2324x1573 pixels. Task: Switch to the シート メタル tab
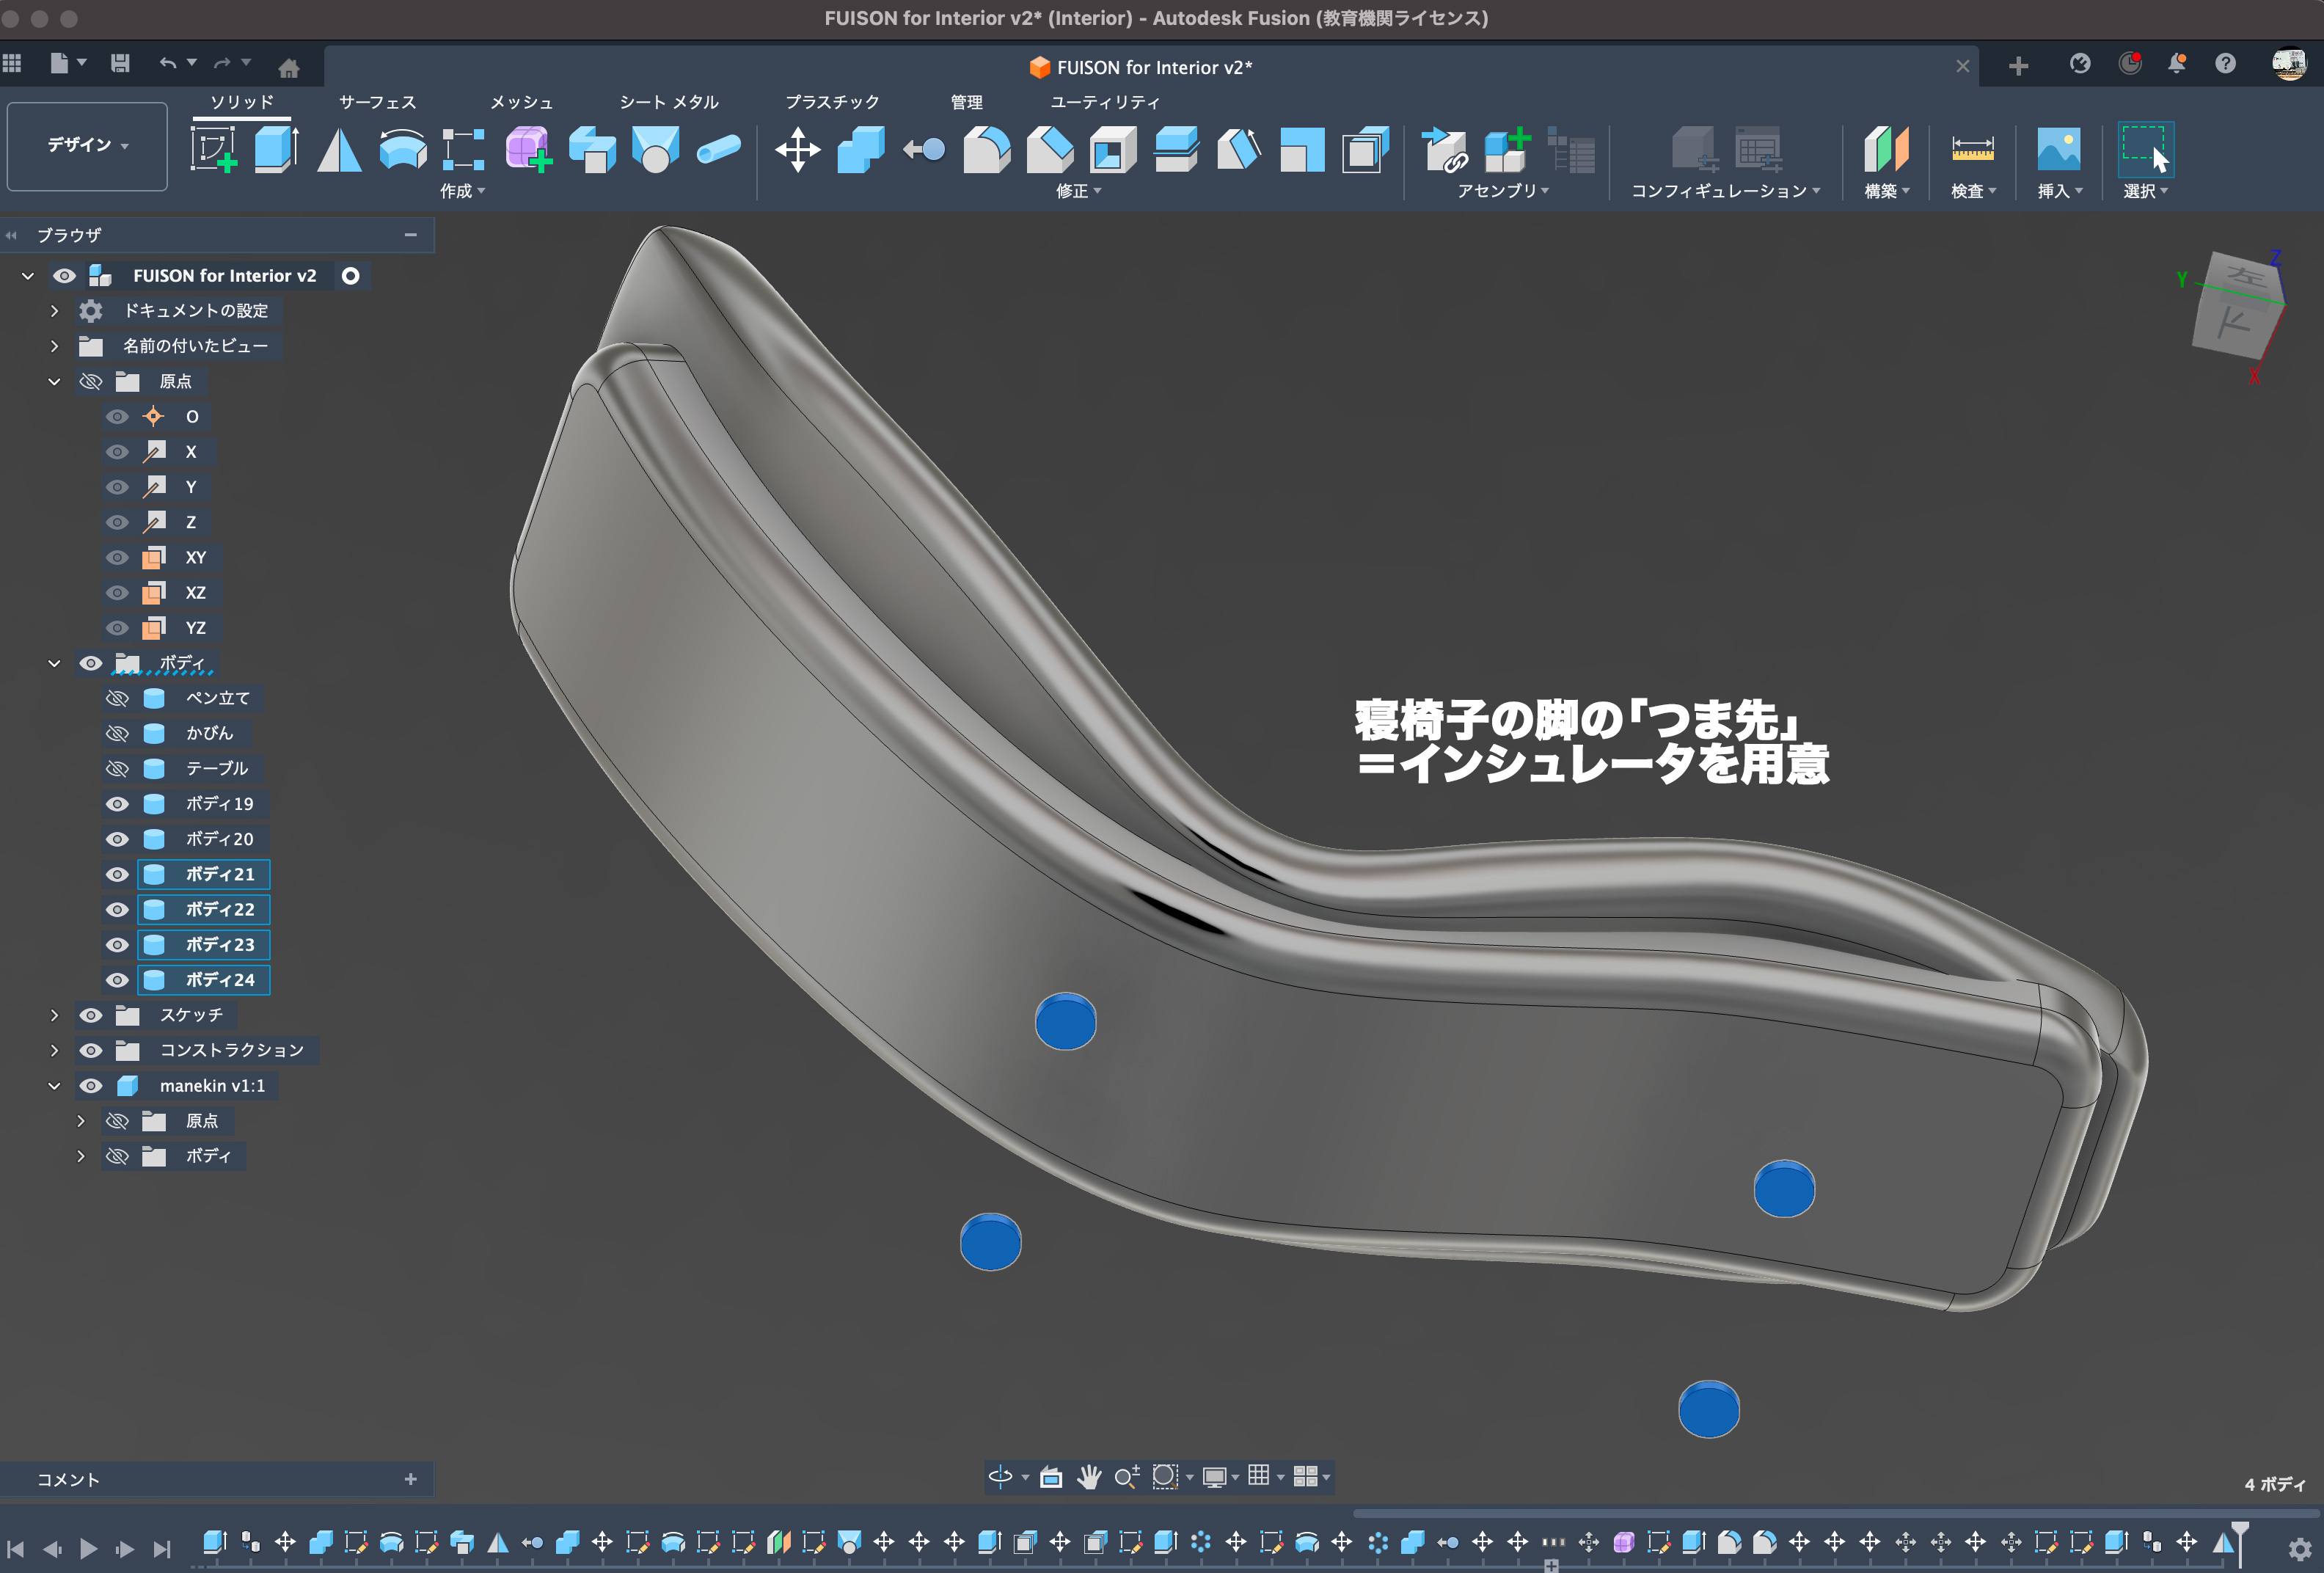(668, 102)
